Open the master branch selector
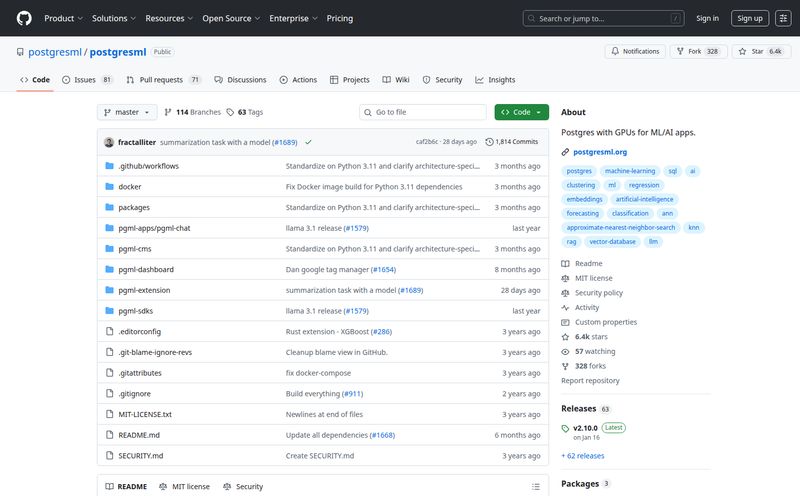 [127, 112]
